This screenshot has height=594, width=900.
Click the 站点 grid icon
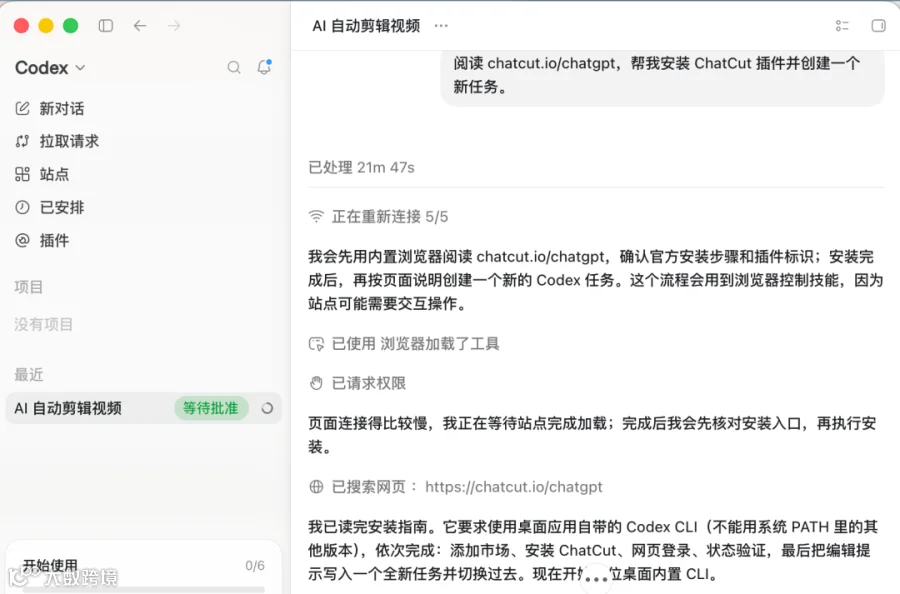coord(22,174)
